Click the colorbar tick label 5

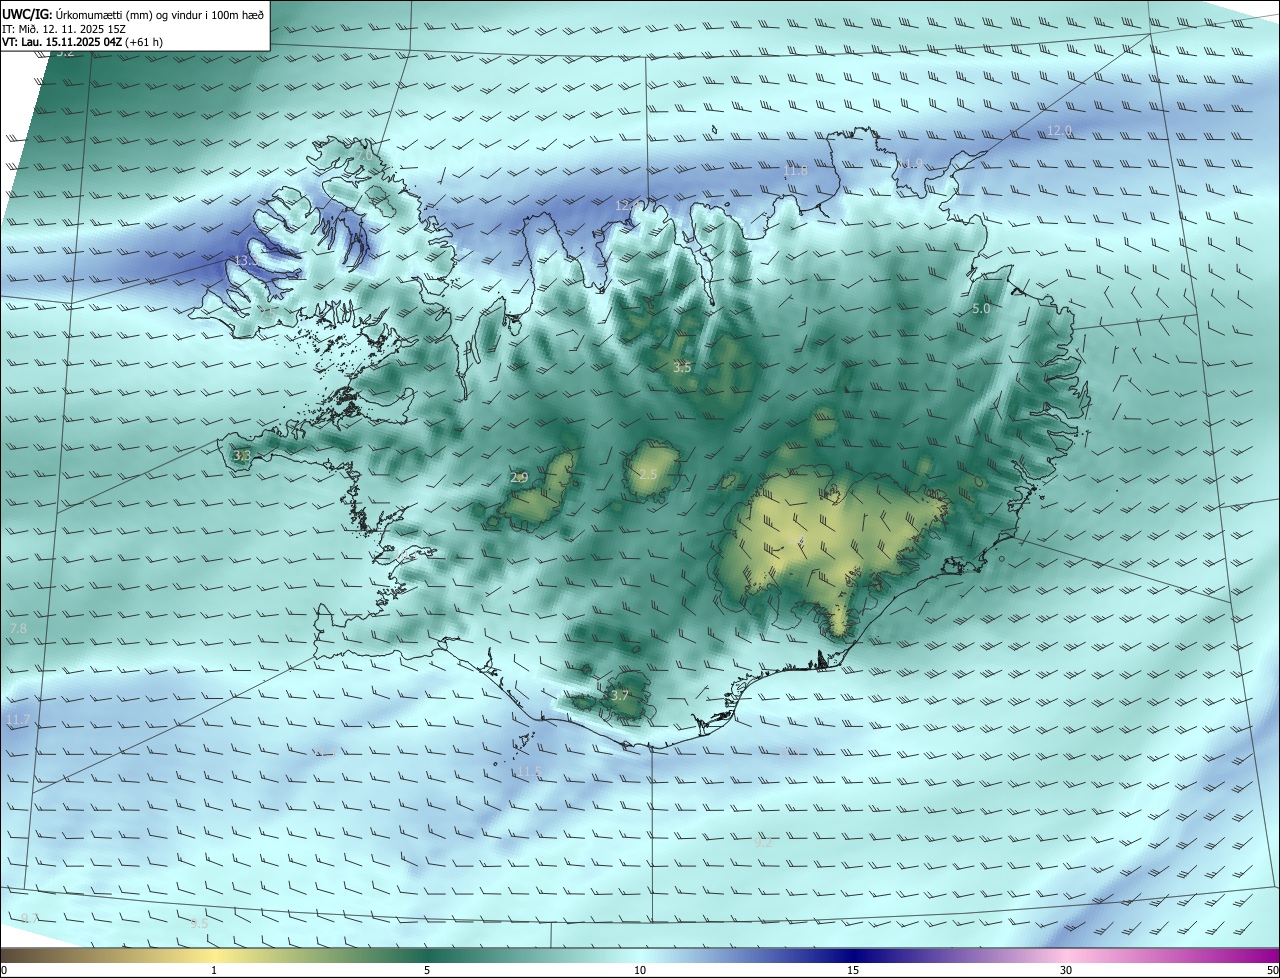coord(427,970)
